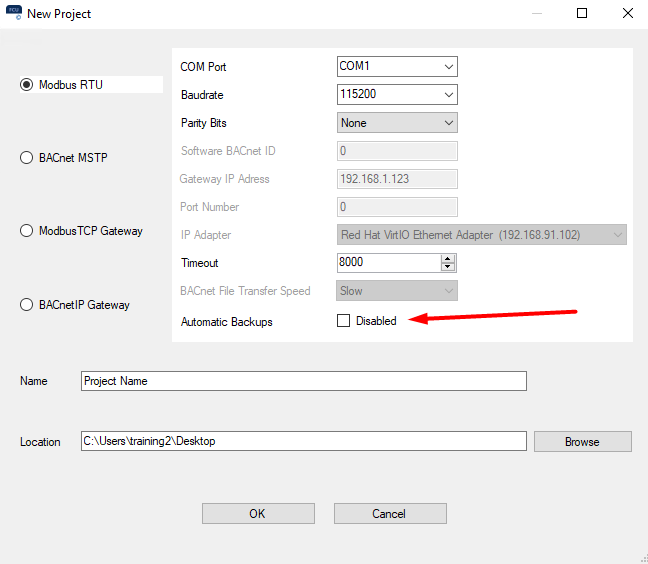Click the Location path text field
Viewport: 648px width, 564px height.
tap(303, 441)
